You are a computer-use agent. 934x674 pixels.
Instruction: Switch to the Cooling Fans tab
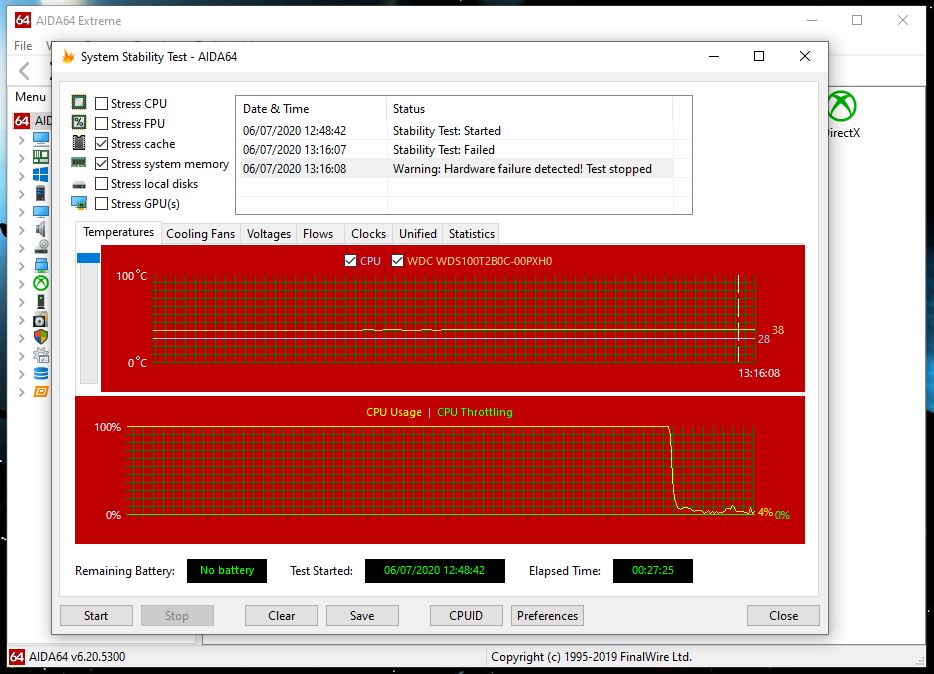[201, 233]
